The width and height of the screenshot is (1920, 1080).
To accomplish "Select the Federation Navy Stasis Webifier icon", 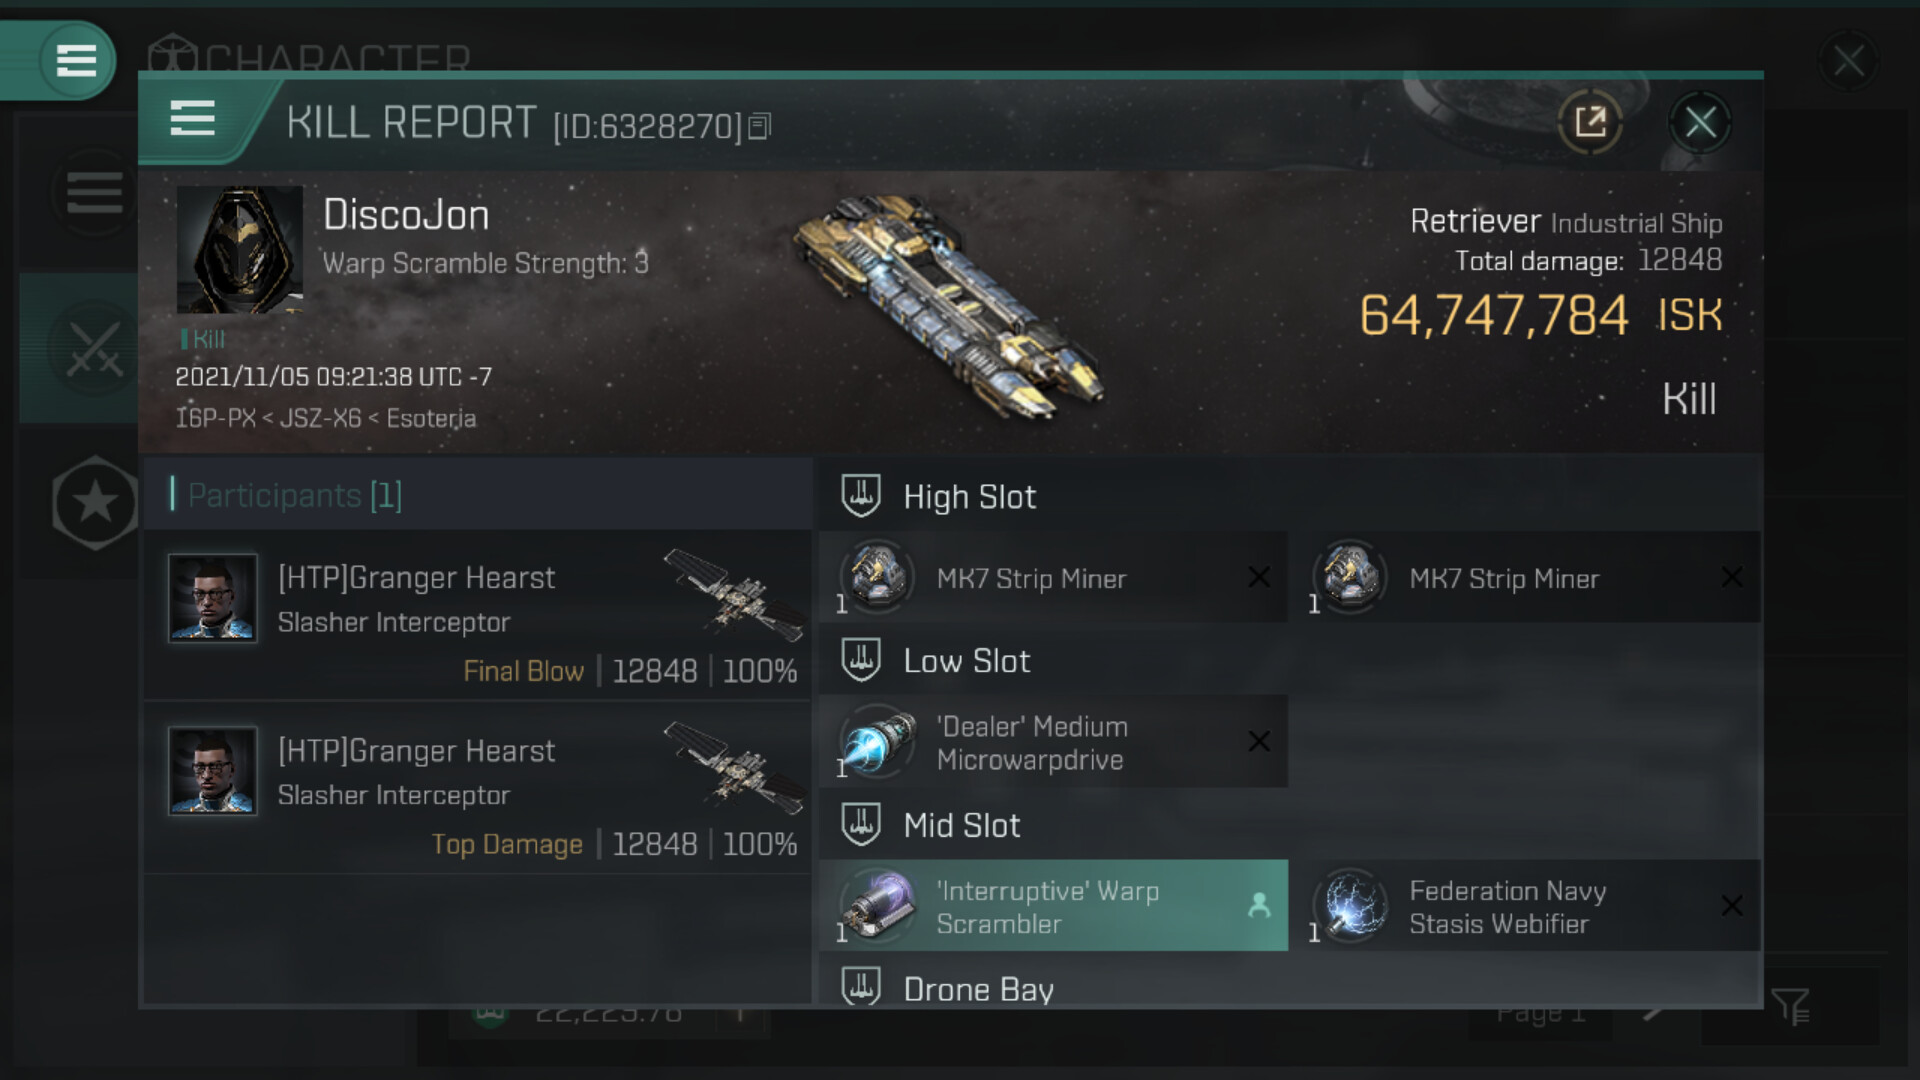I will pos(1350,906).
